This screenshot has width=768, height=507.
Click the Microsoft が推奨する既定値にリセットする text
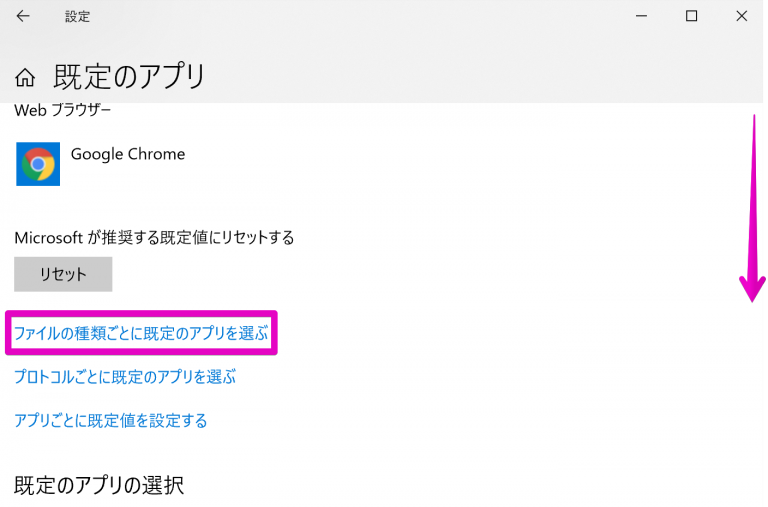point(154,238)
